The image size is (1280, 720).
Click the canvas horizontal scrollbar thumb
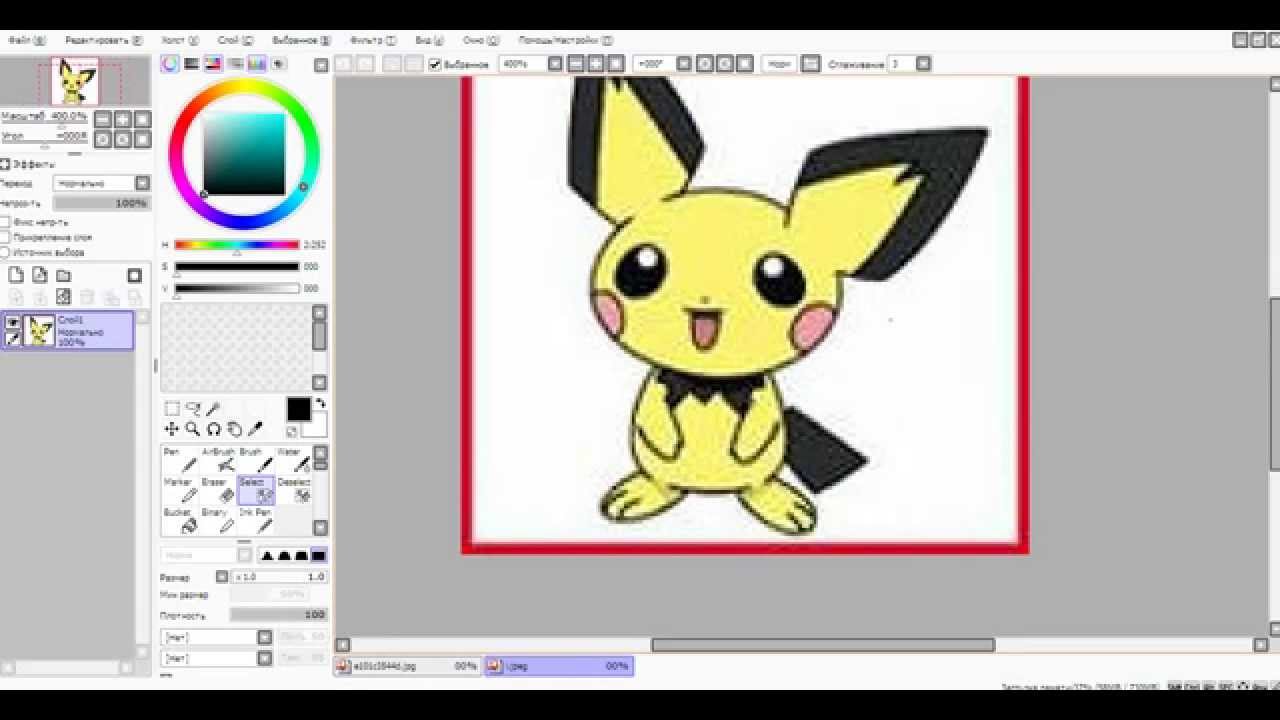pyautogui.click(x=823, y=645)
